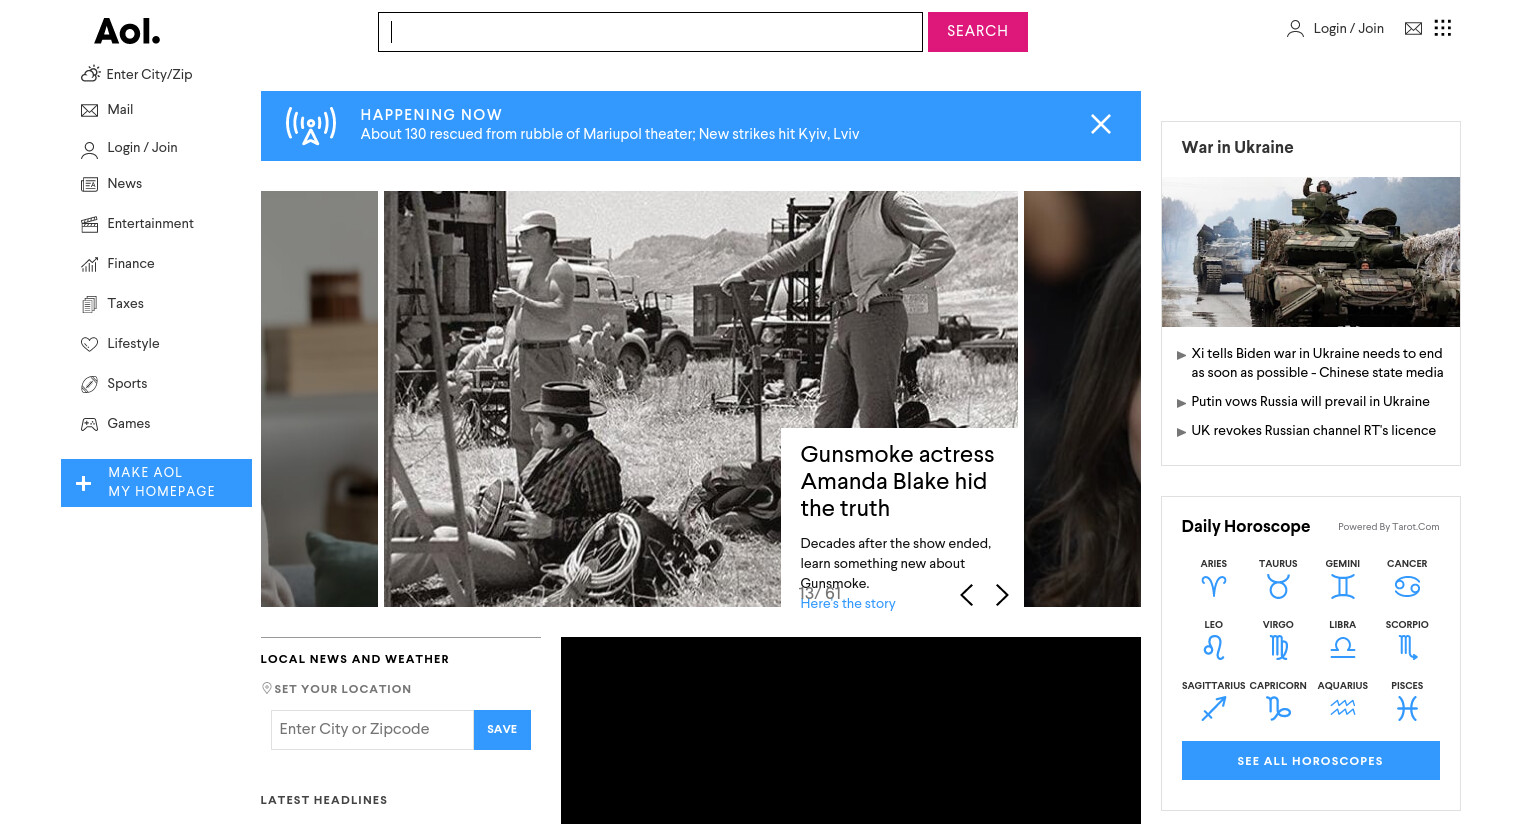Click the SEARCH button
This screenshot has width=1536, height=824.
pyautogui.click(x=978, y=32)
